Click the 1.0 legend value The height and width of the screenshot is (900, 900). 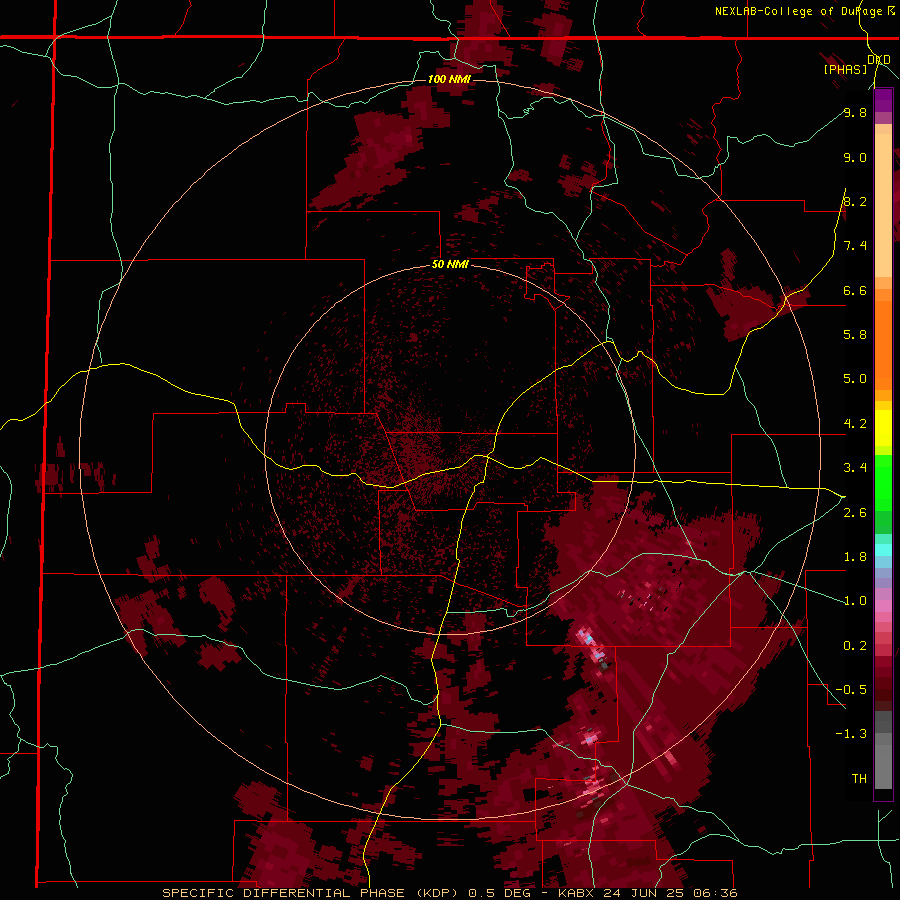[x=855, y=601]
